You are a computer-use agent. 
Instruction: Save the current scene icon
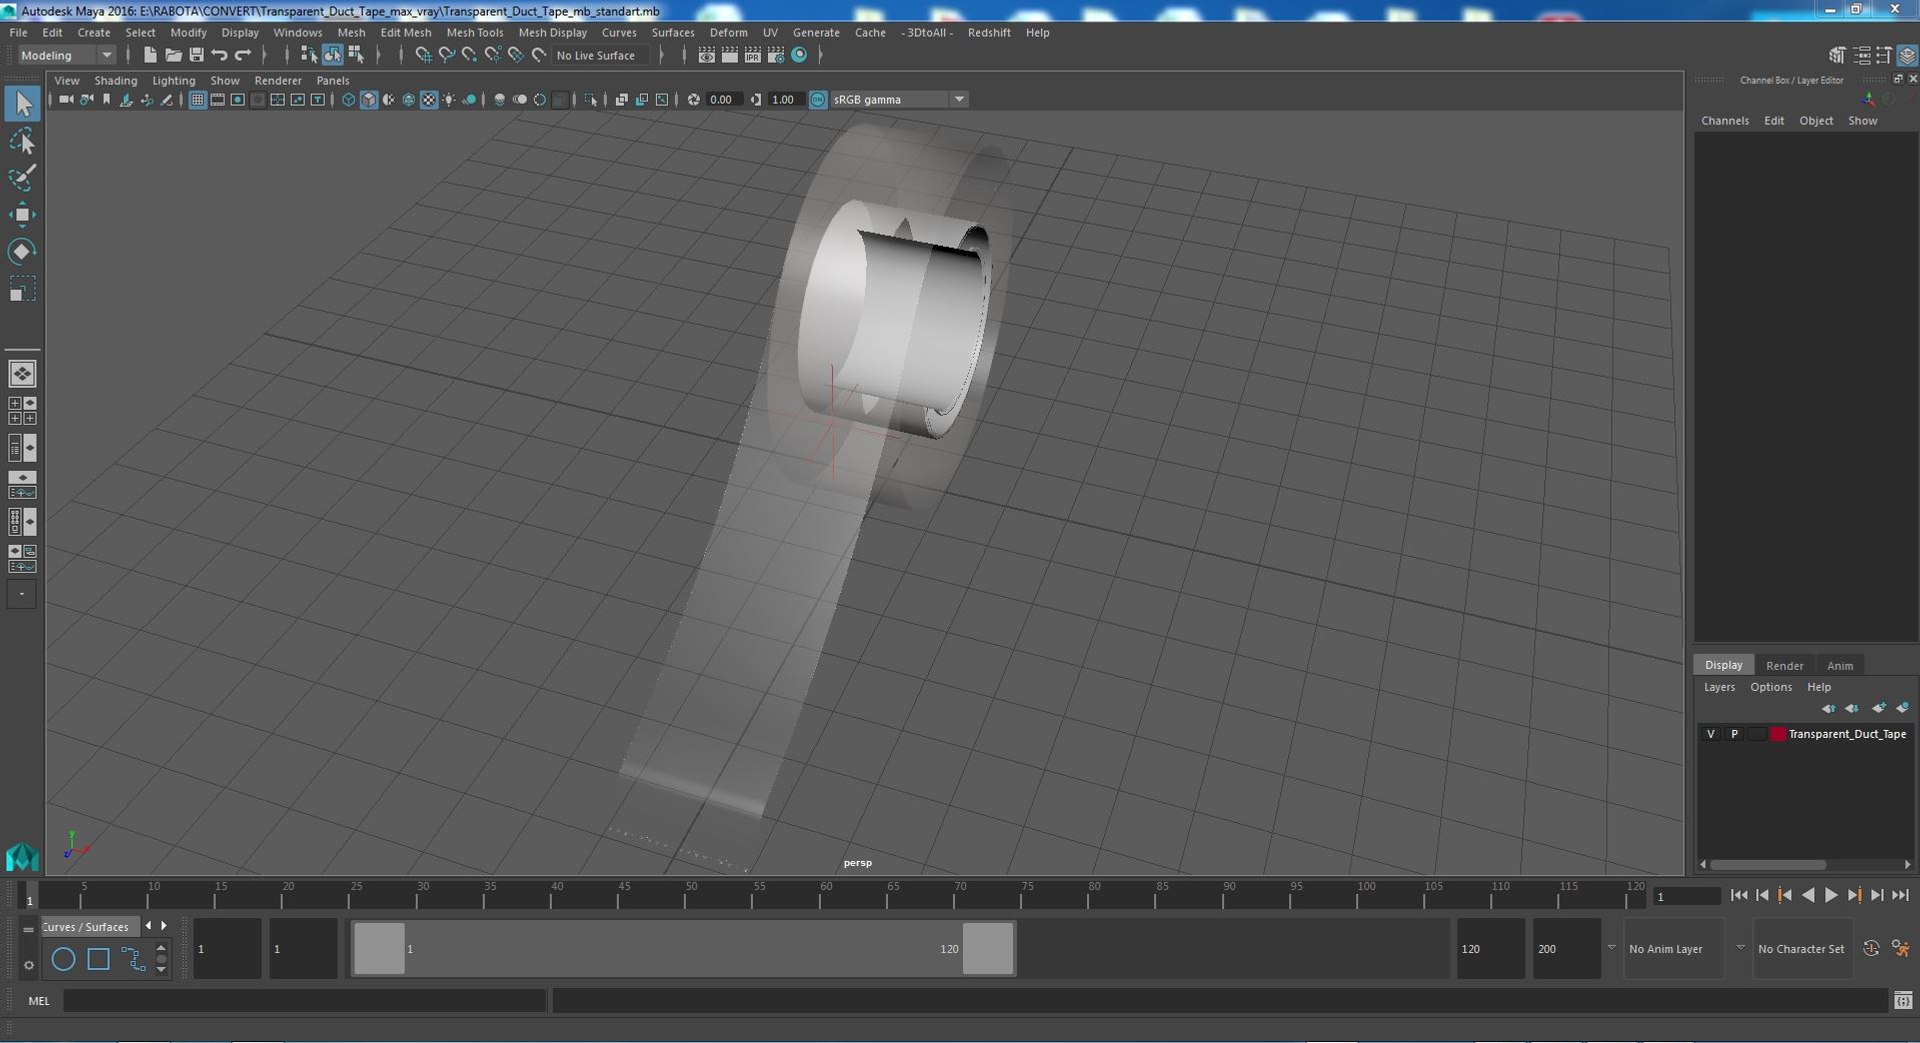point(196,55)
